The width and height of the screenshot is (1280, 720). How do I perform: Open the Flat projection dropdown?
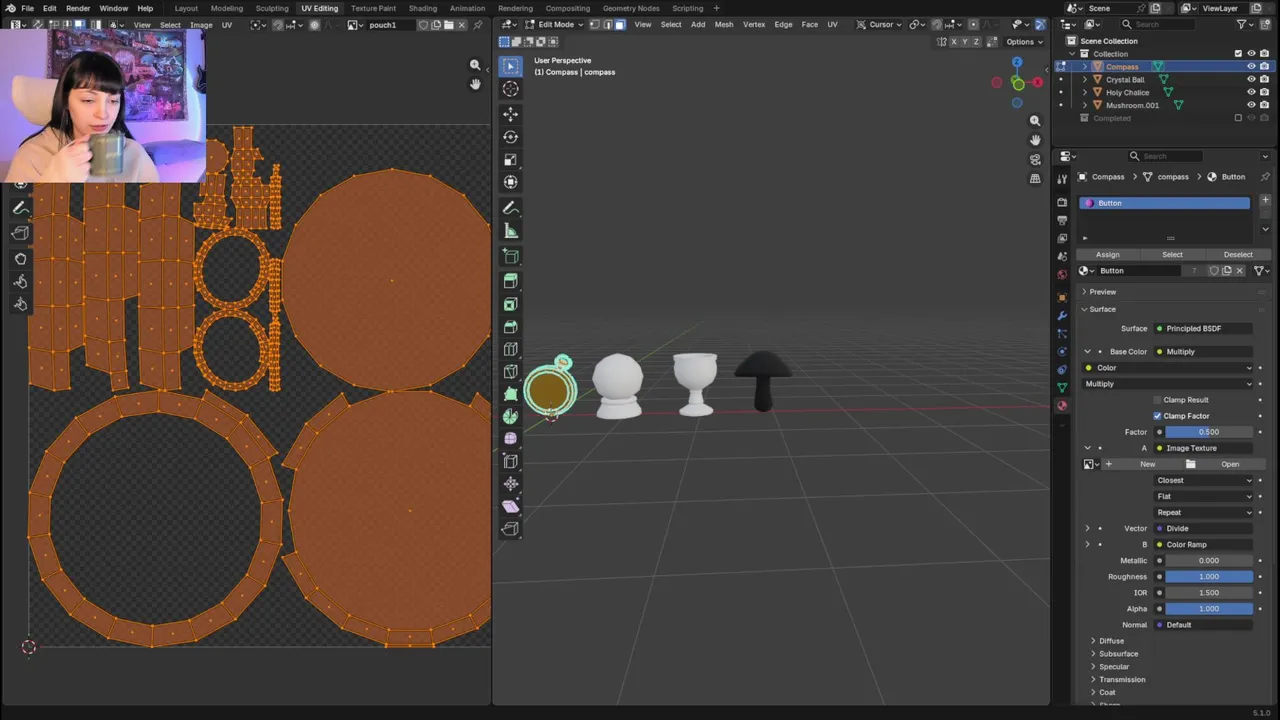[x=1204, y=496]
